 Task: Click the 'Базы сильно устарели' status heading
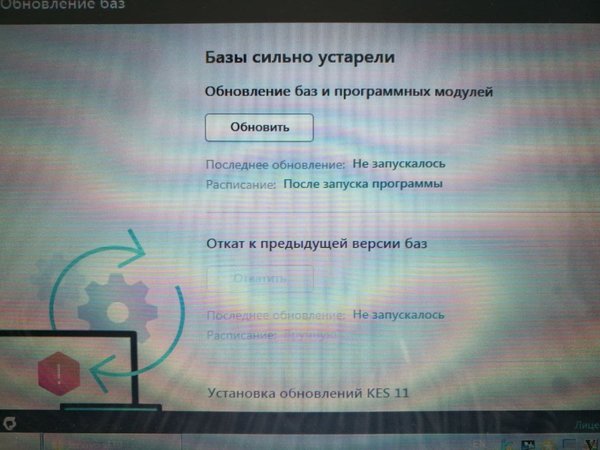[x=300, y=57]
